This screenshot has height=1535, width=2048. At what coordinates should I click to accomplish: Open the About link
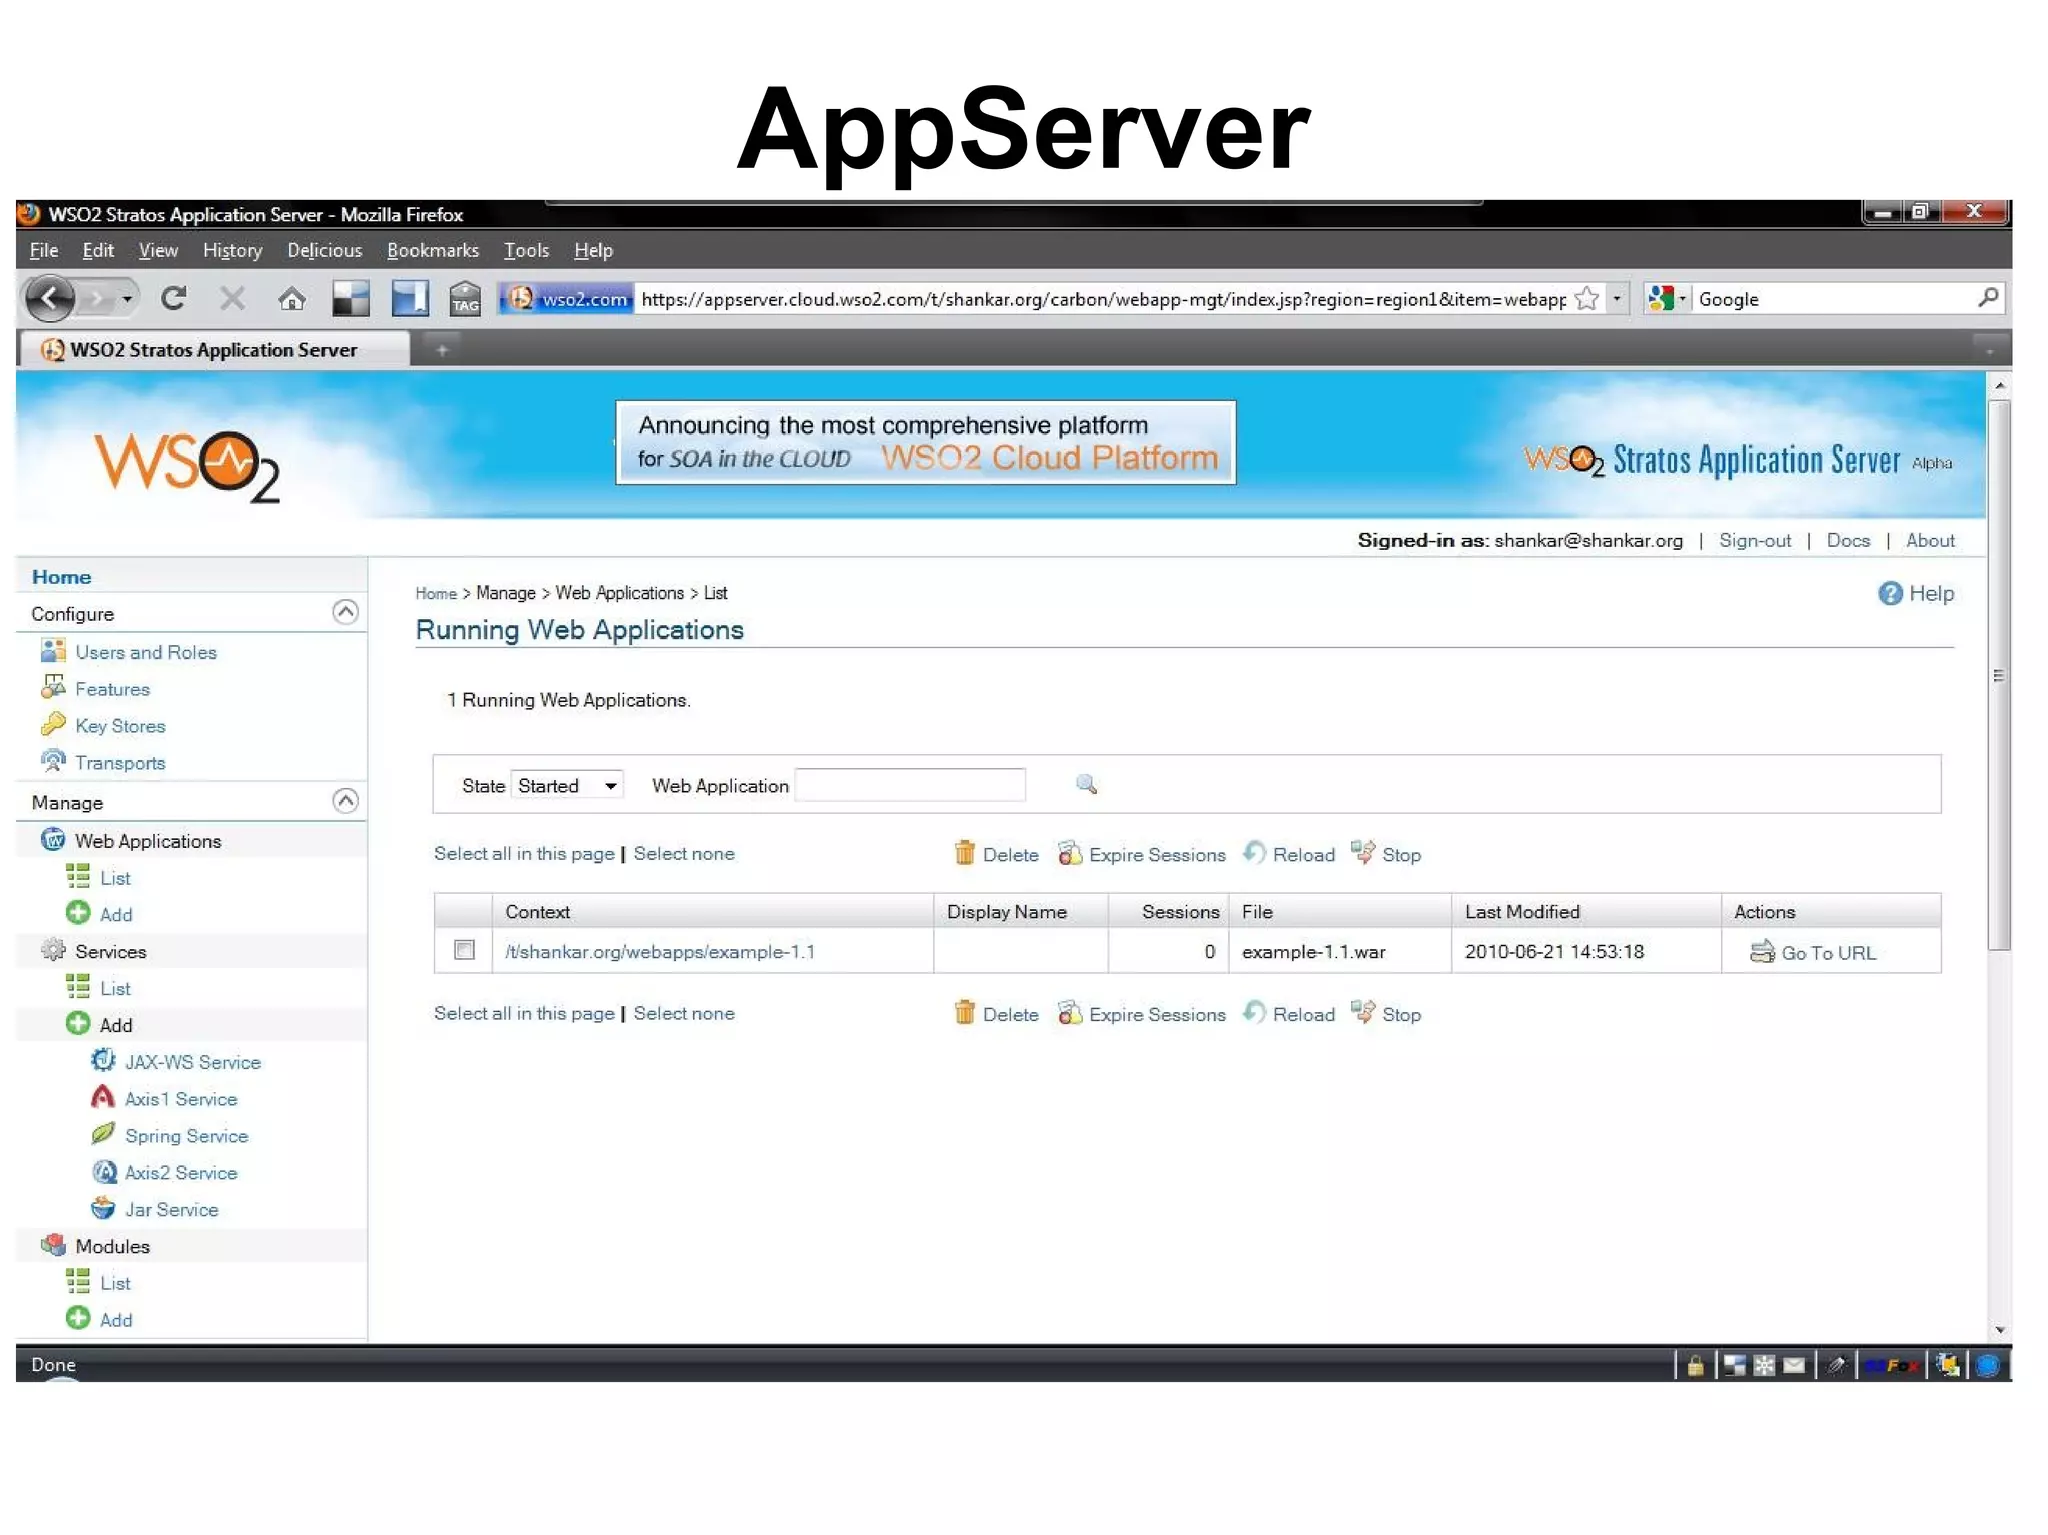[1930, 540]
